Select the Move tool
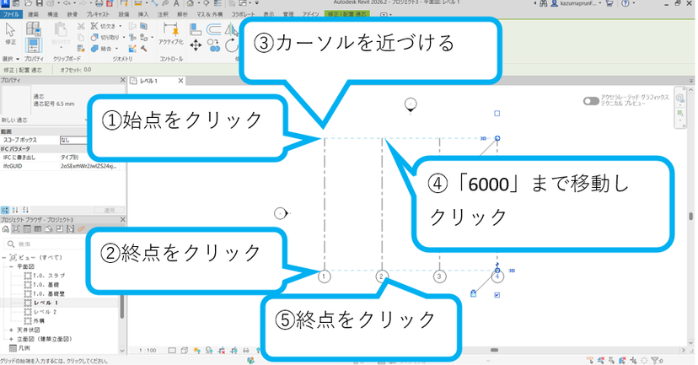Image resolution: width=698 pixels, height=365 pixels. (195, 45)
